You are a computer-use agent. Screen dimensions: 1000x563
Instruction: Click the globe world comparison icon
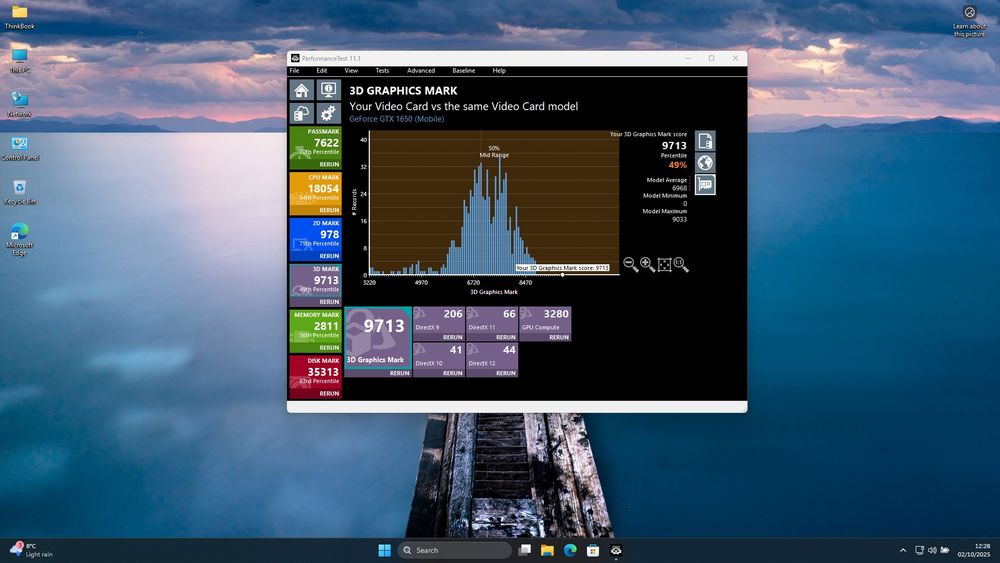pos(705,163)
